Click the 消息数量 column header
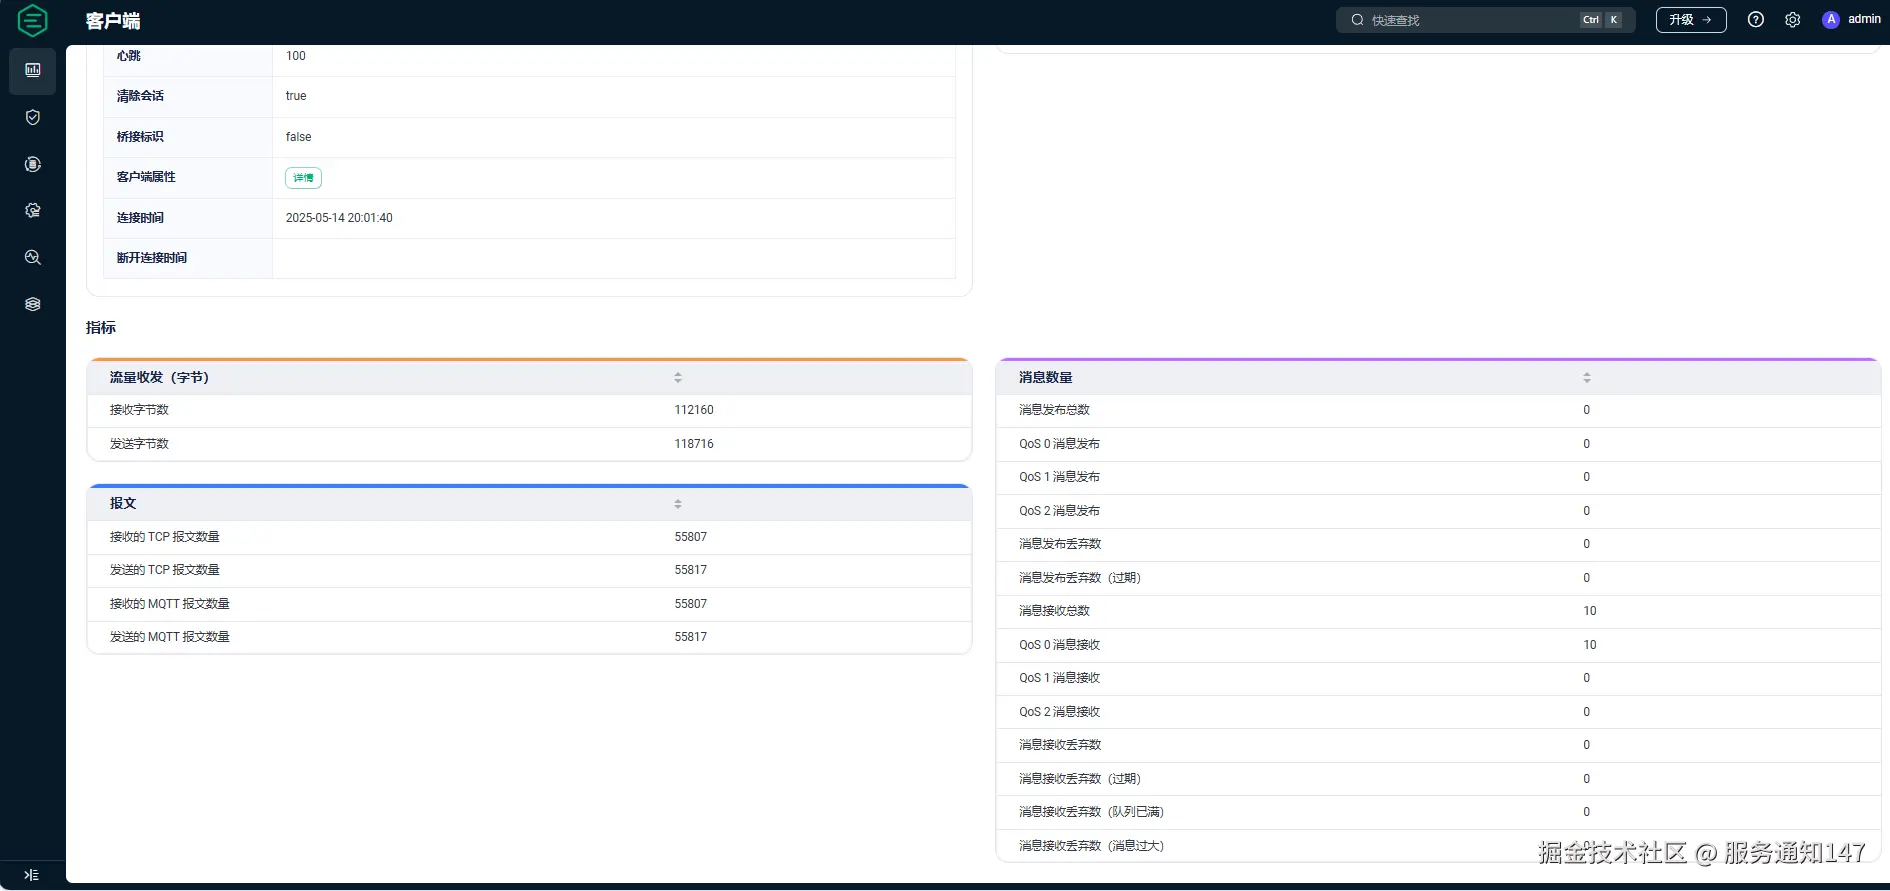The image size is (1890, 891). tap(1046, 378)
